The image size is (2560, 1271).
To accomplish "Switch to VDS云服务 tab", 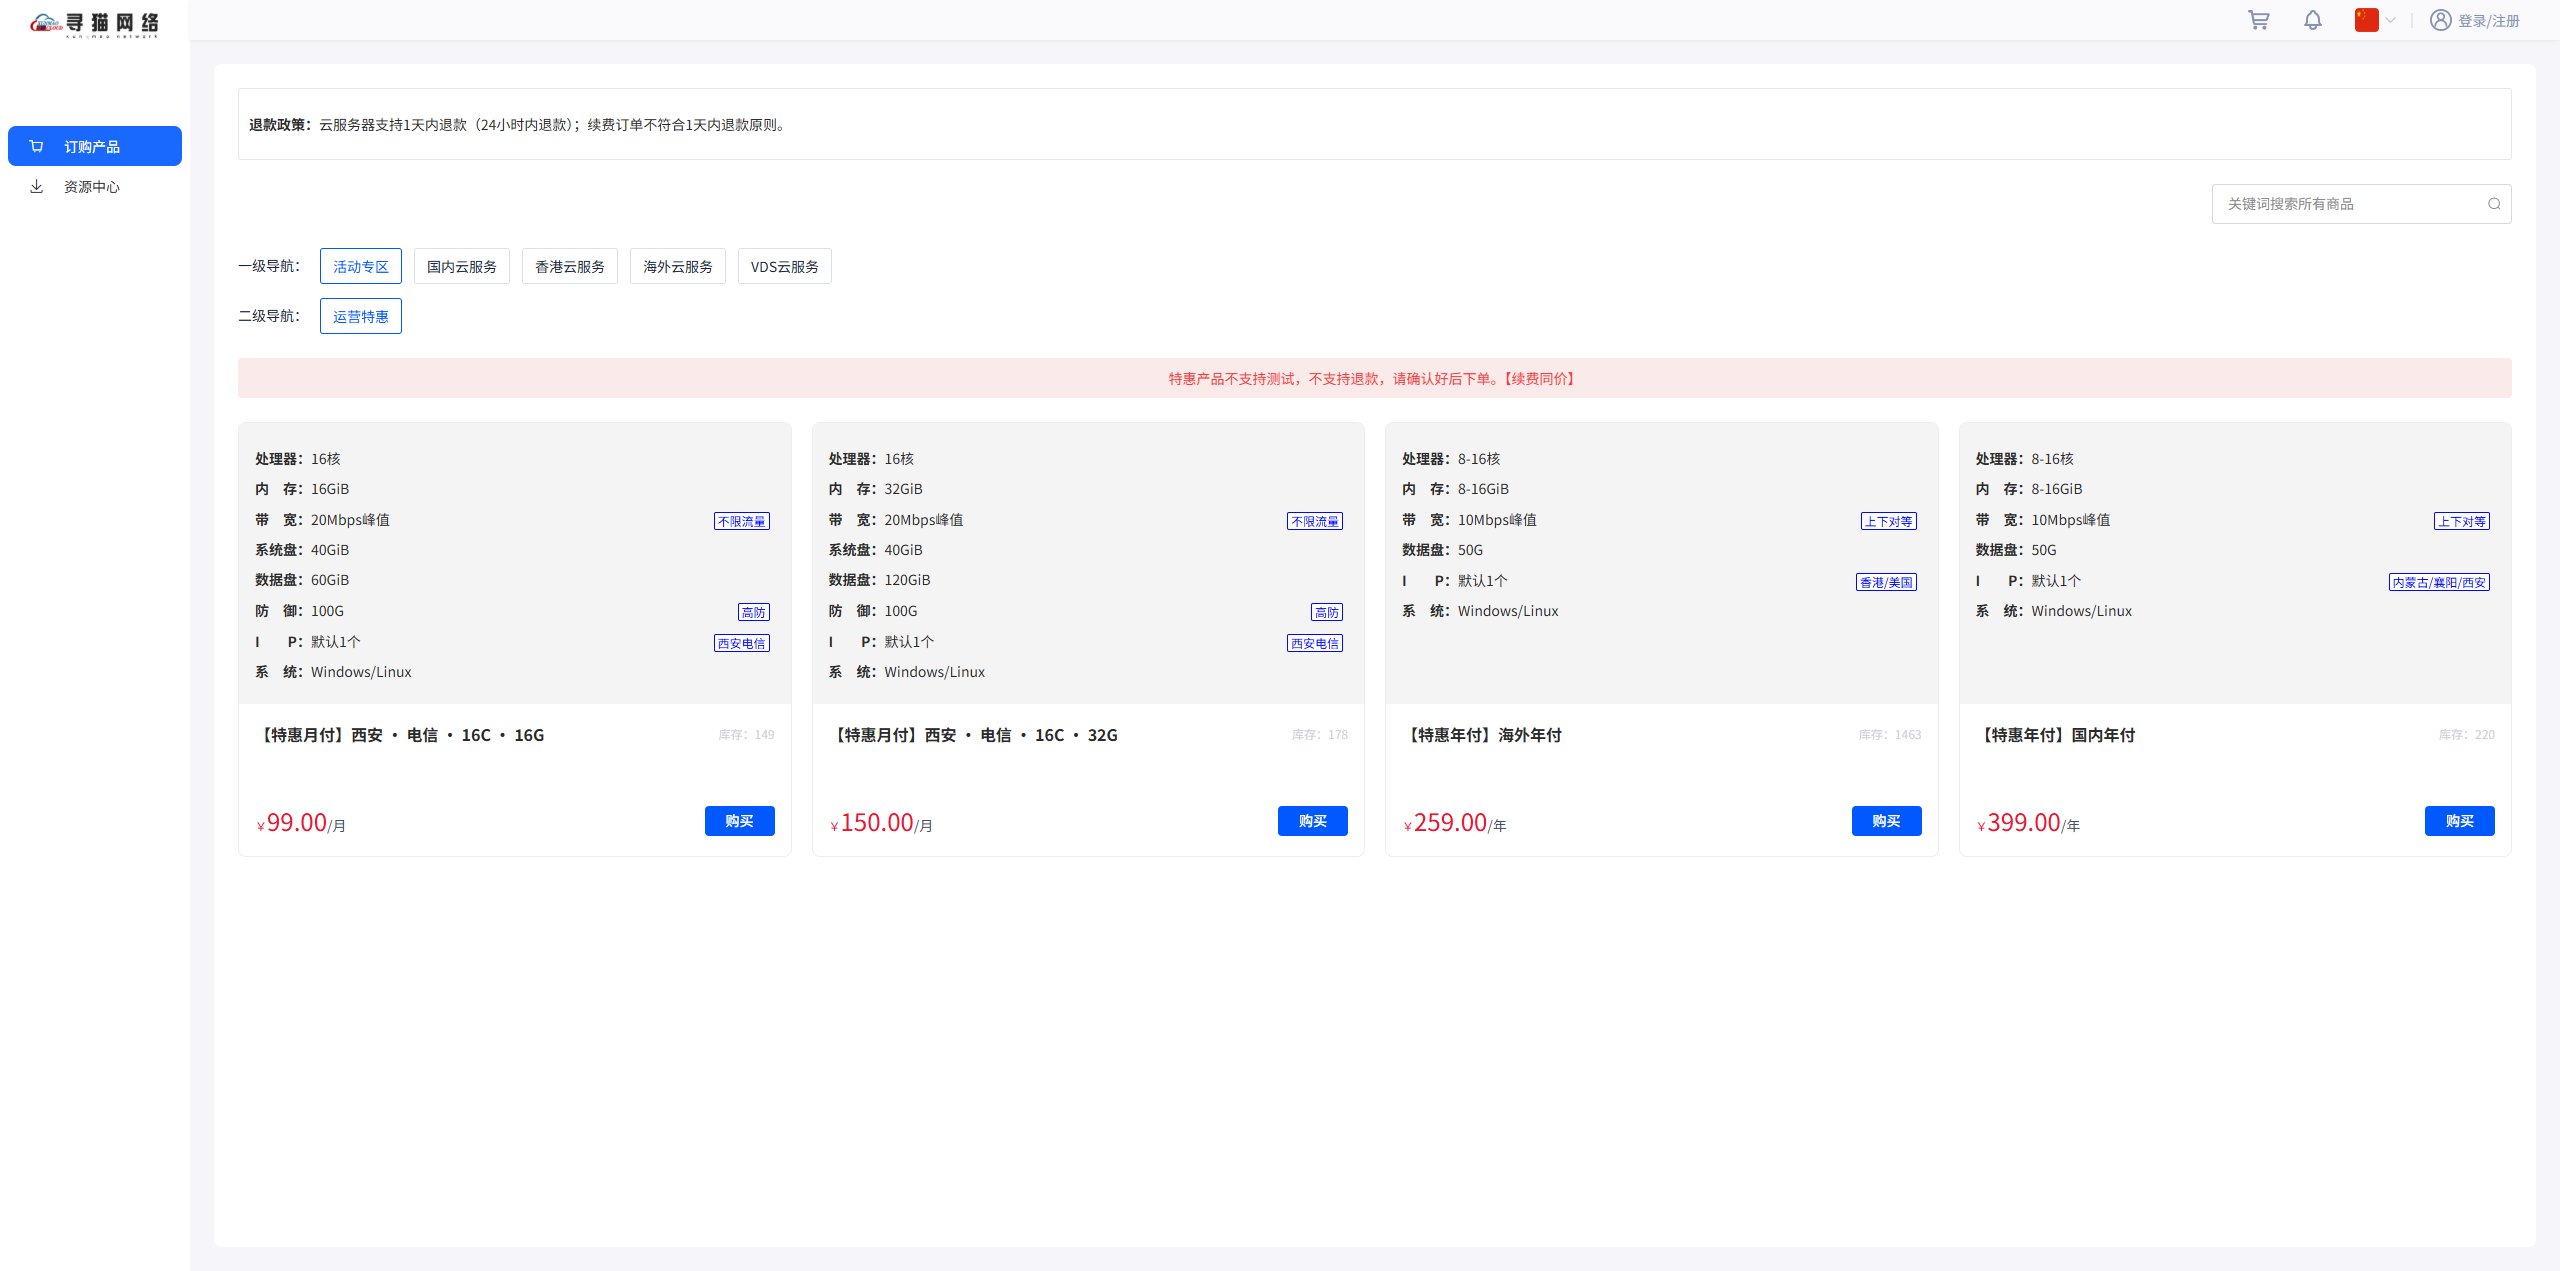I will click(x=785, y=266).
